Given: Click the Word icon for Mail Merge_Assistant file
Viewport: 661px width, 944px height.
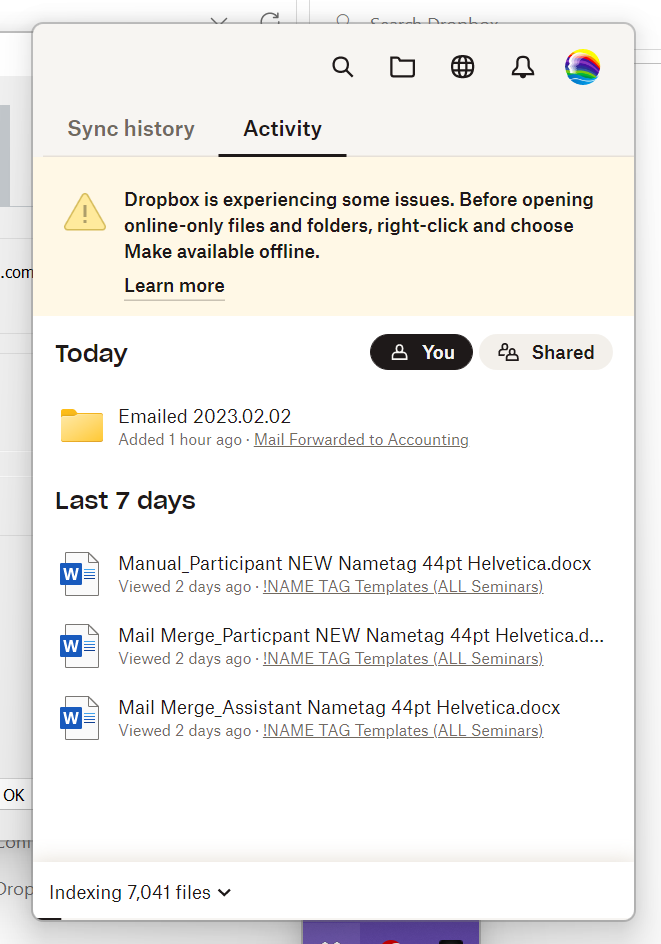Looking at the screenshot, I should click(x=80, y=717).
